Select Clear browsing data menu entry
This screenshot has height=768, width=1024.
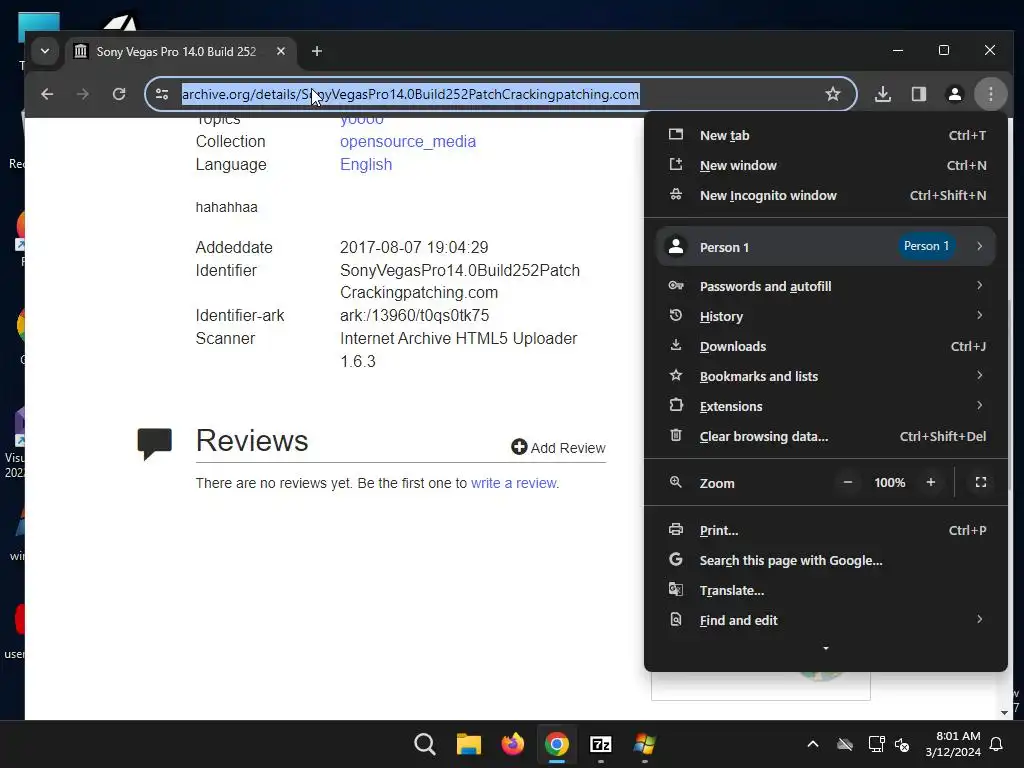[826, 436]
